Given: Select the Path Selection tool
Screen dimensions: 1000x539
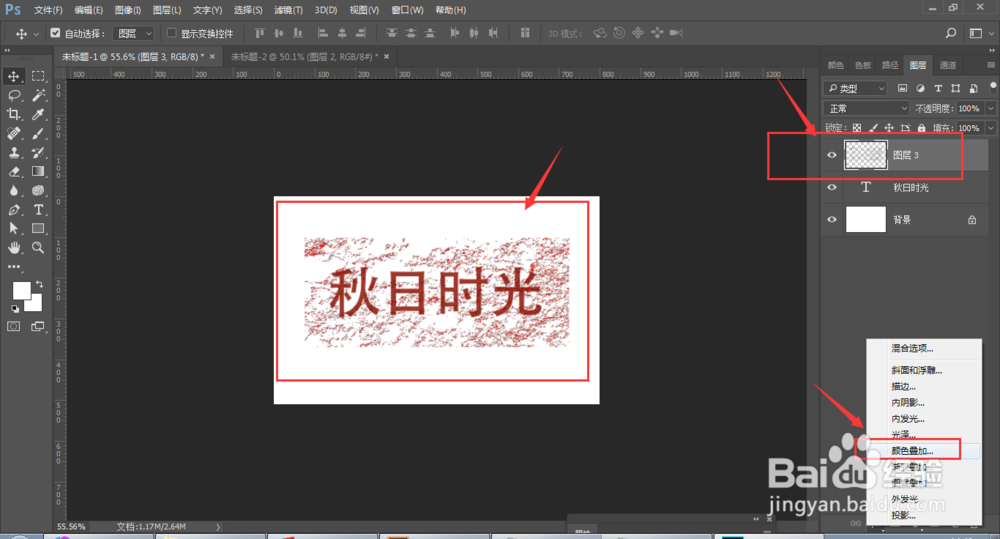Looking at the screenshot, I should (13, 228).
